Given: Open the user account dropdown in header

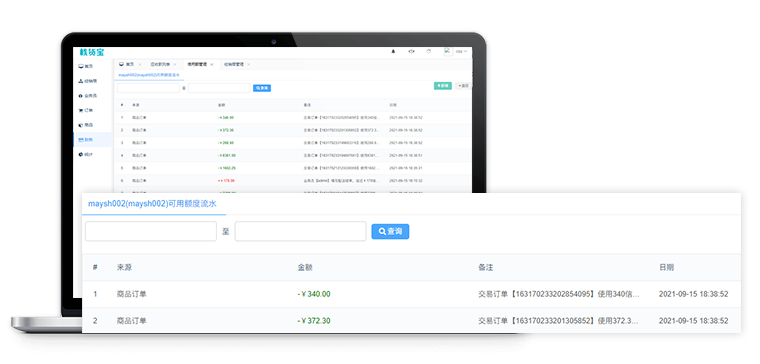Looking at the screenshot, I should click(x=456, y=51).
